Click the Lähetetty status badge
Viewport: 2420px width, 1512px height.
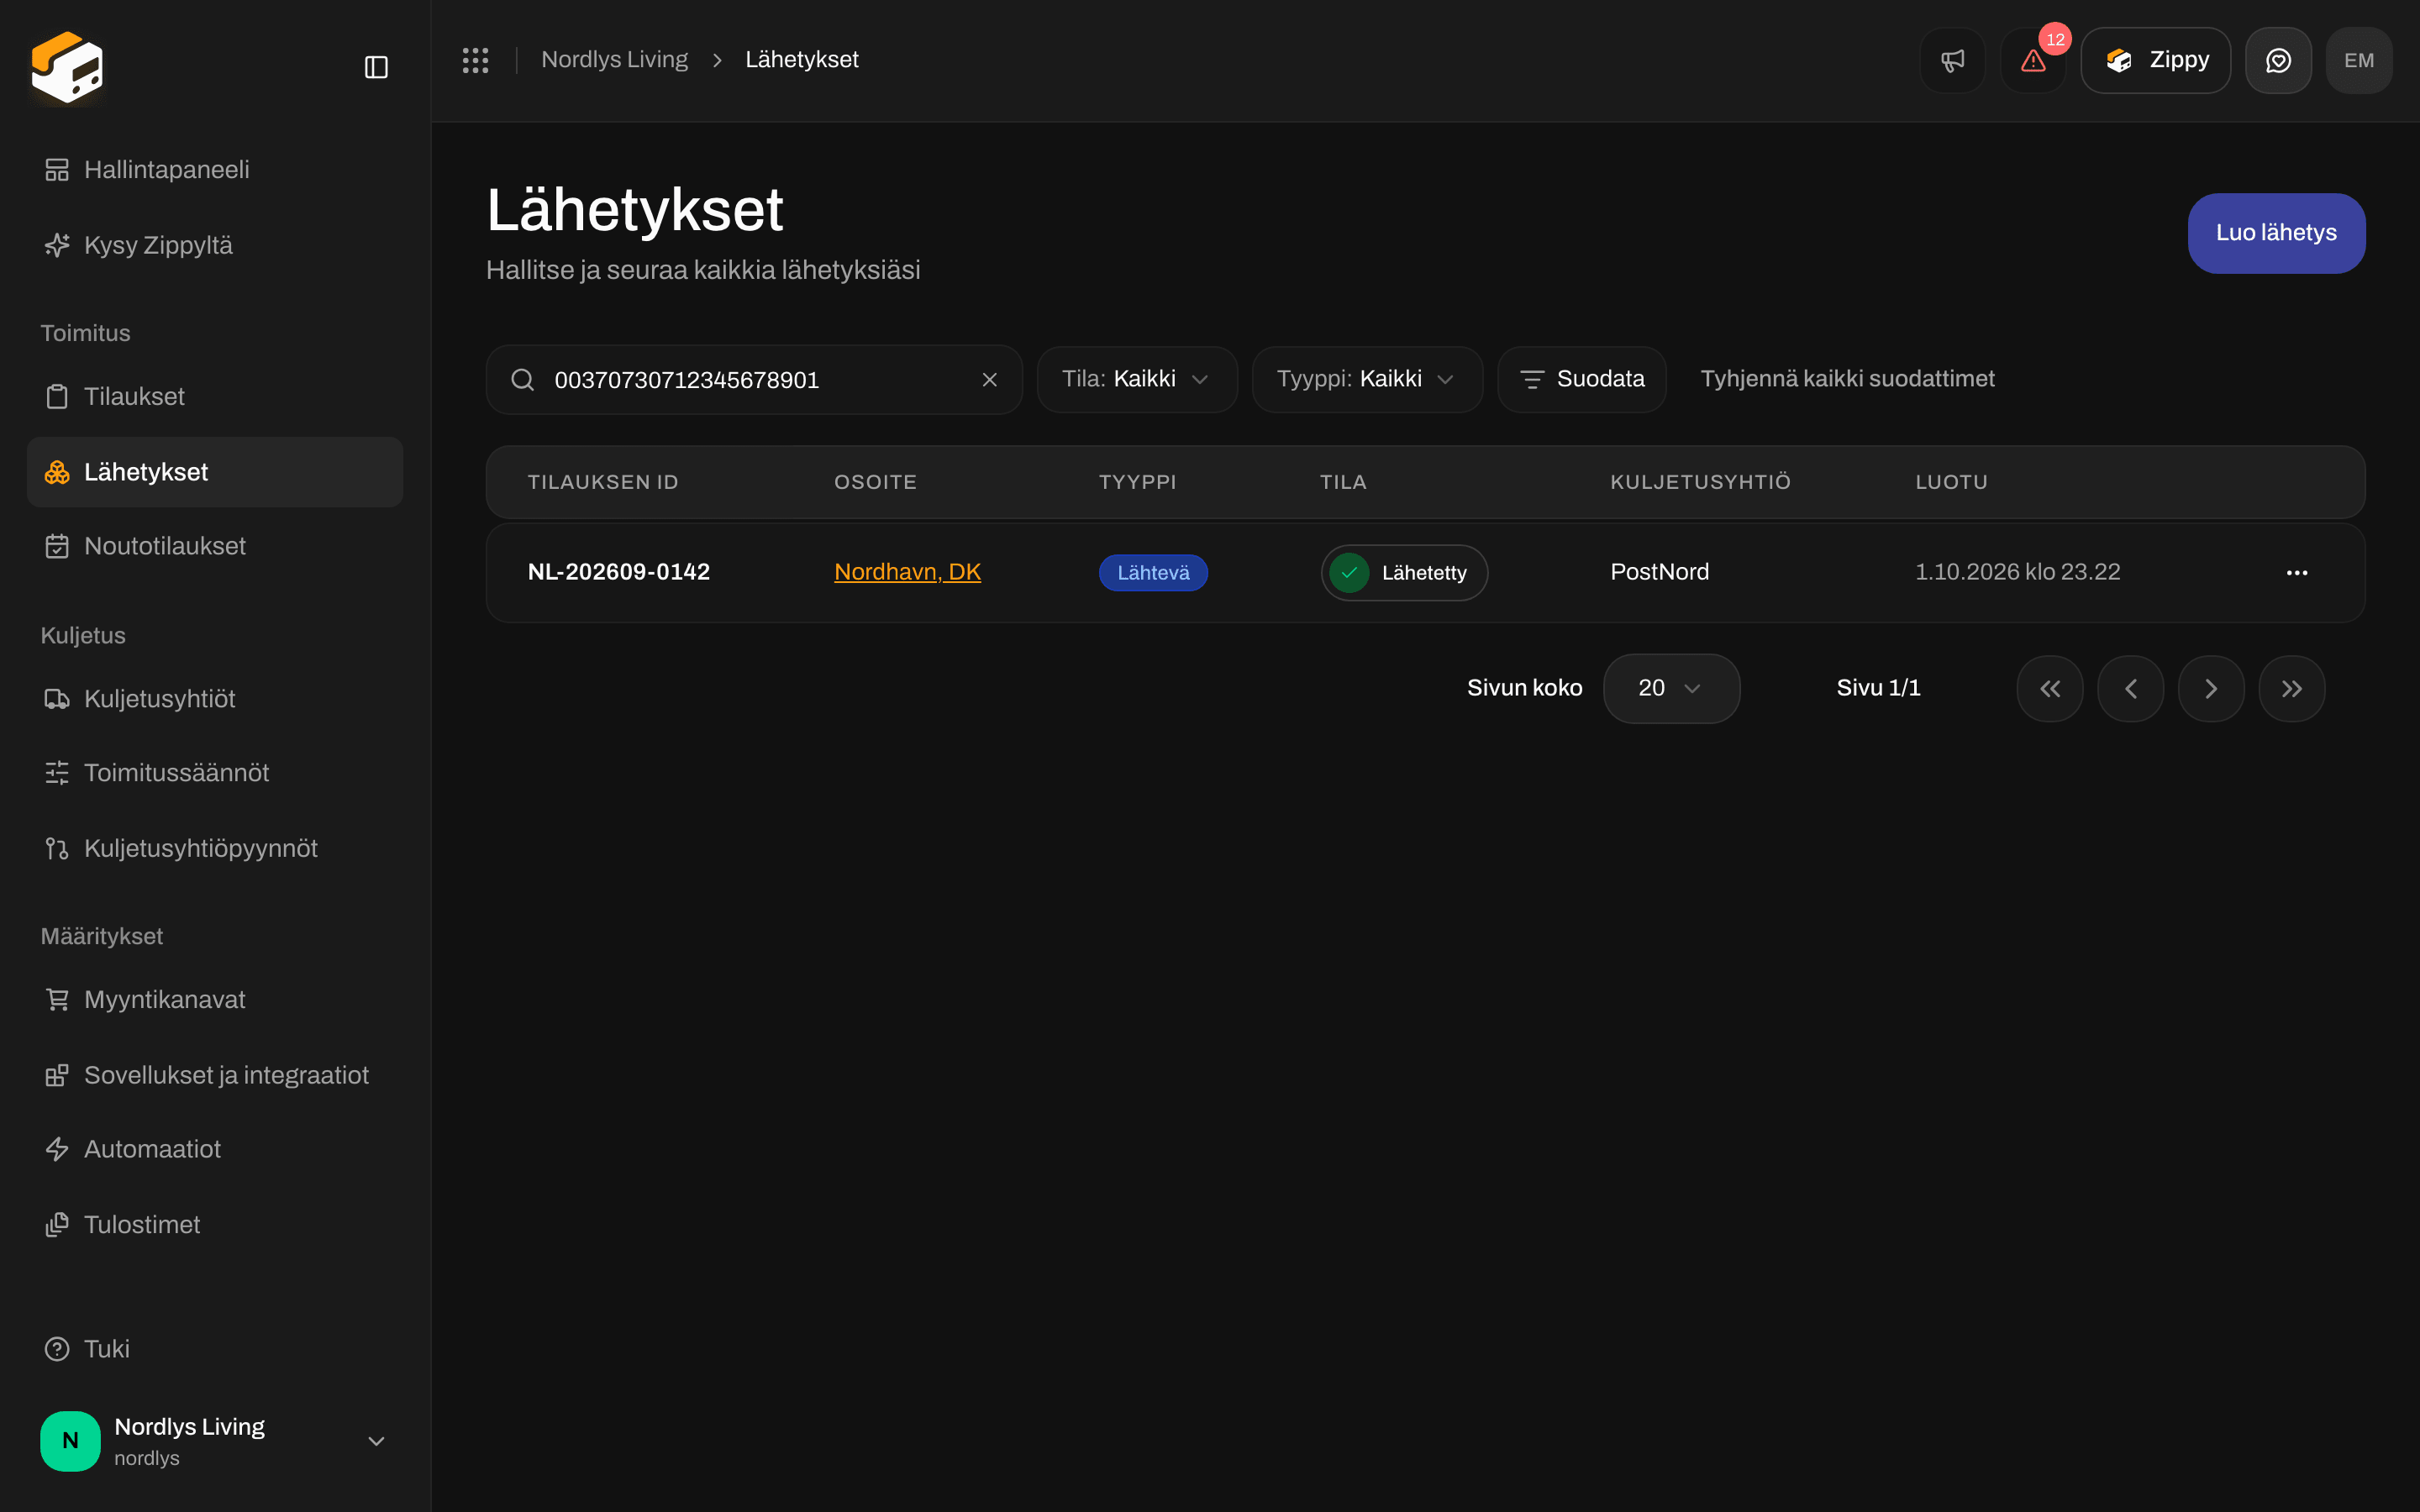1404,573
